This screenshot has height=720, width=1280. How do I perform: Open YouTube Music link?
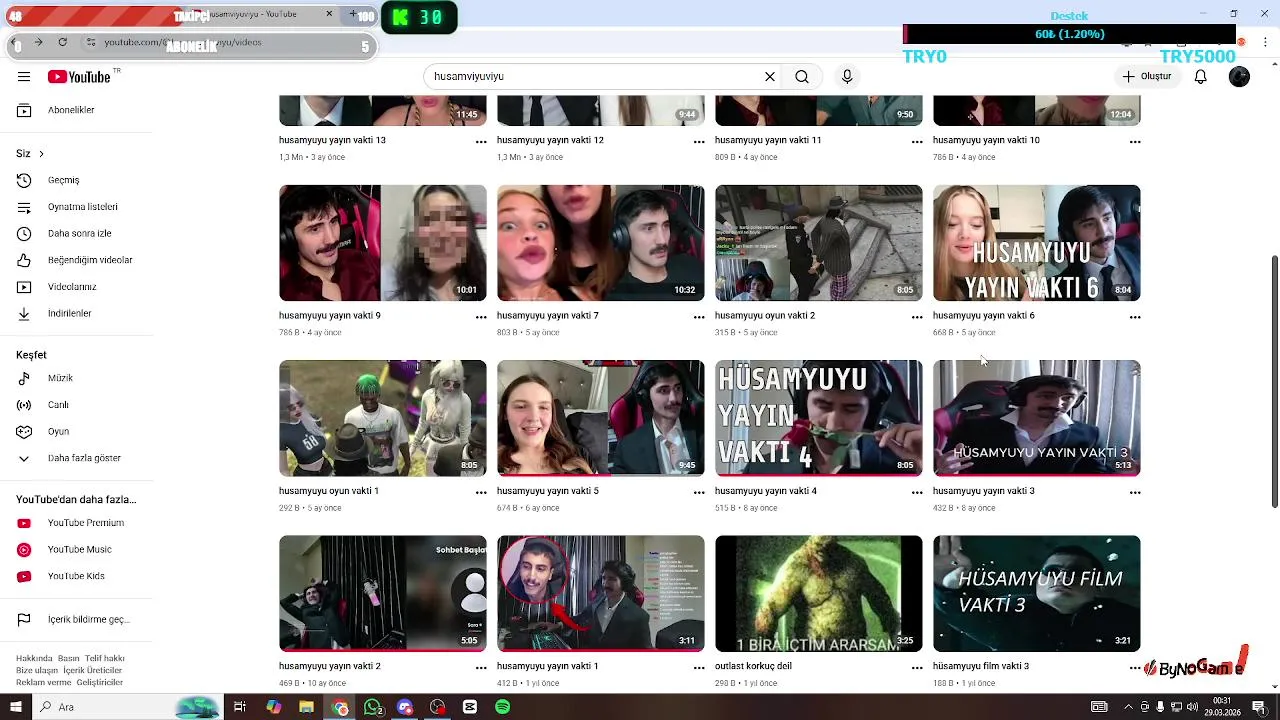(80, 550)
